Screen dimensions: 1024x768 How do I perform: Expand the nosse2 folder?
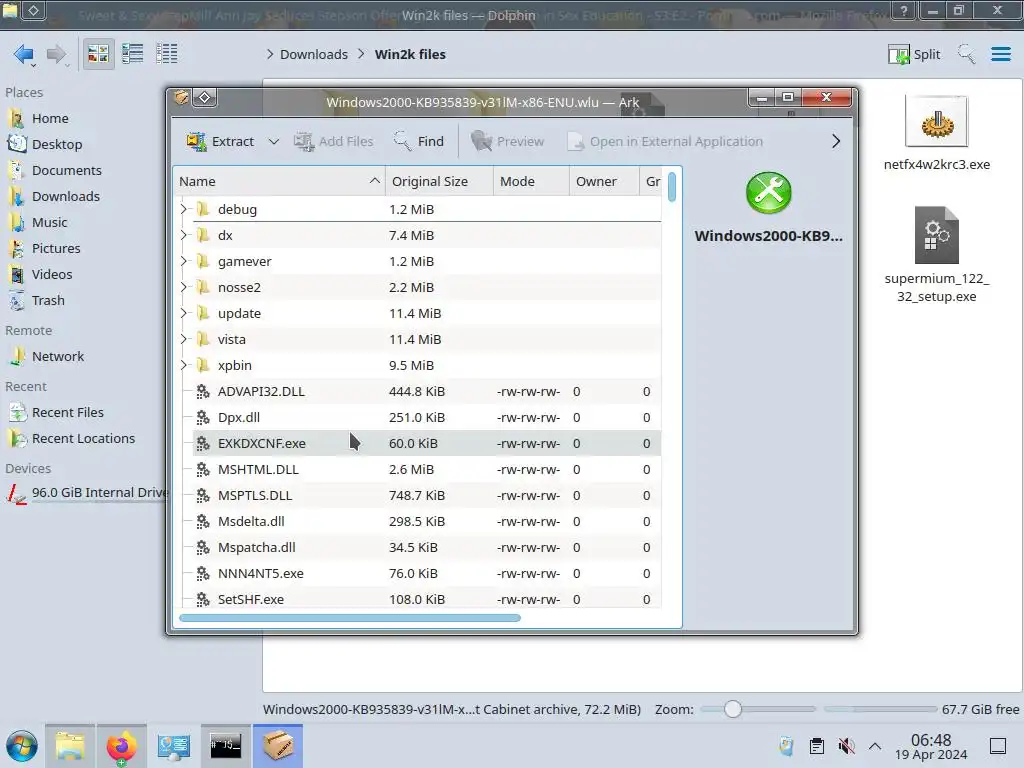(184, 287)
